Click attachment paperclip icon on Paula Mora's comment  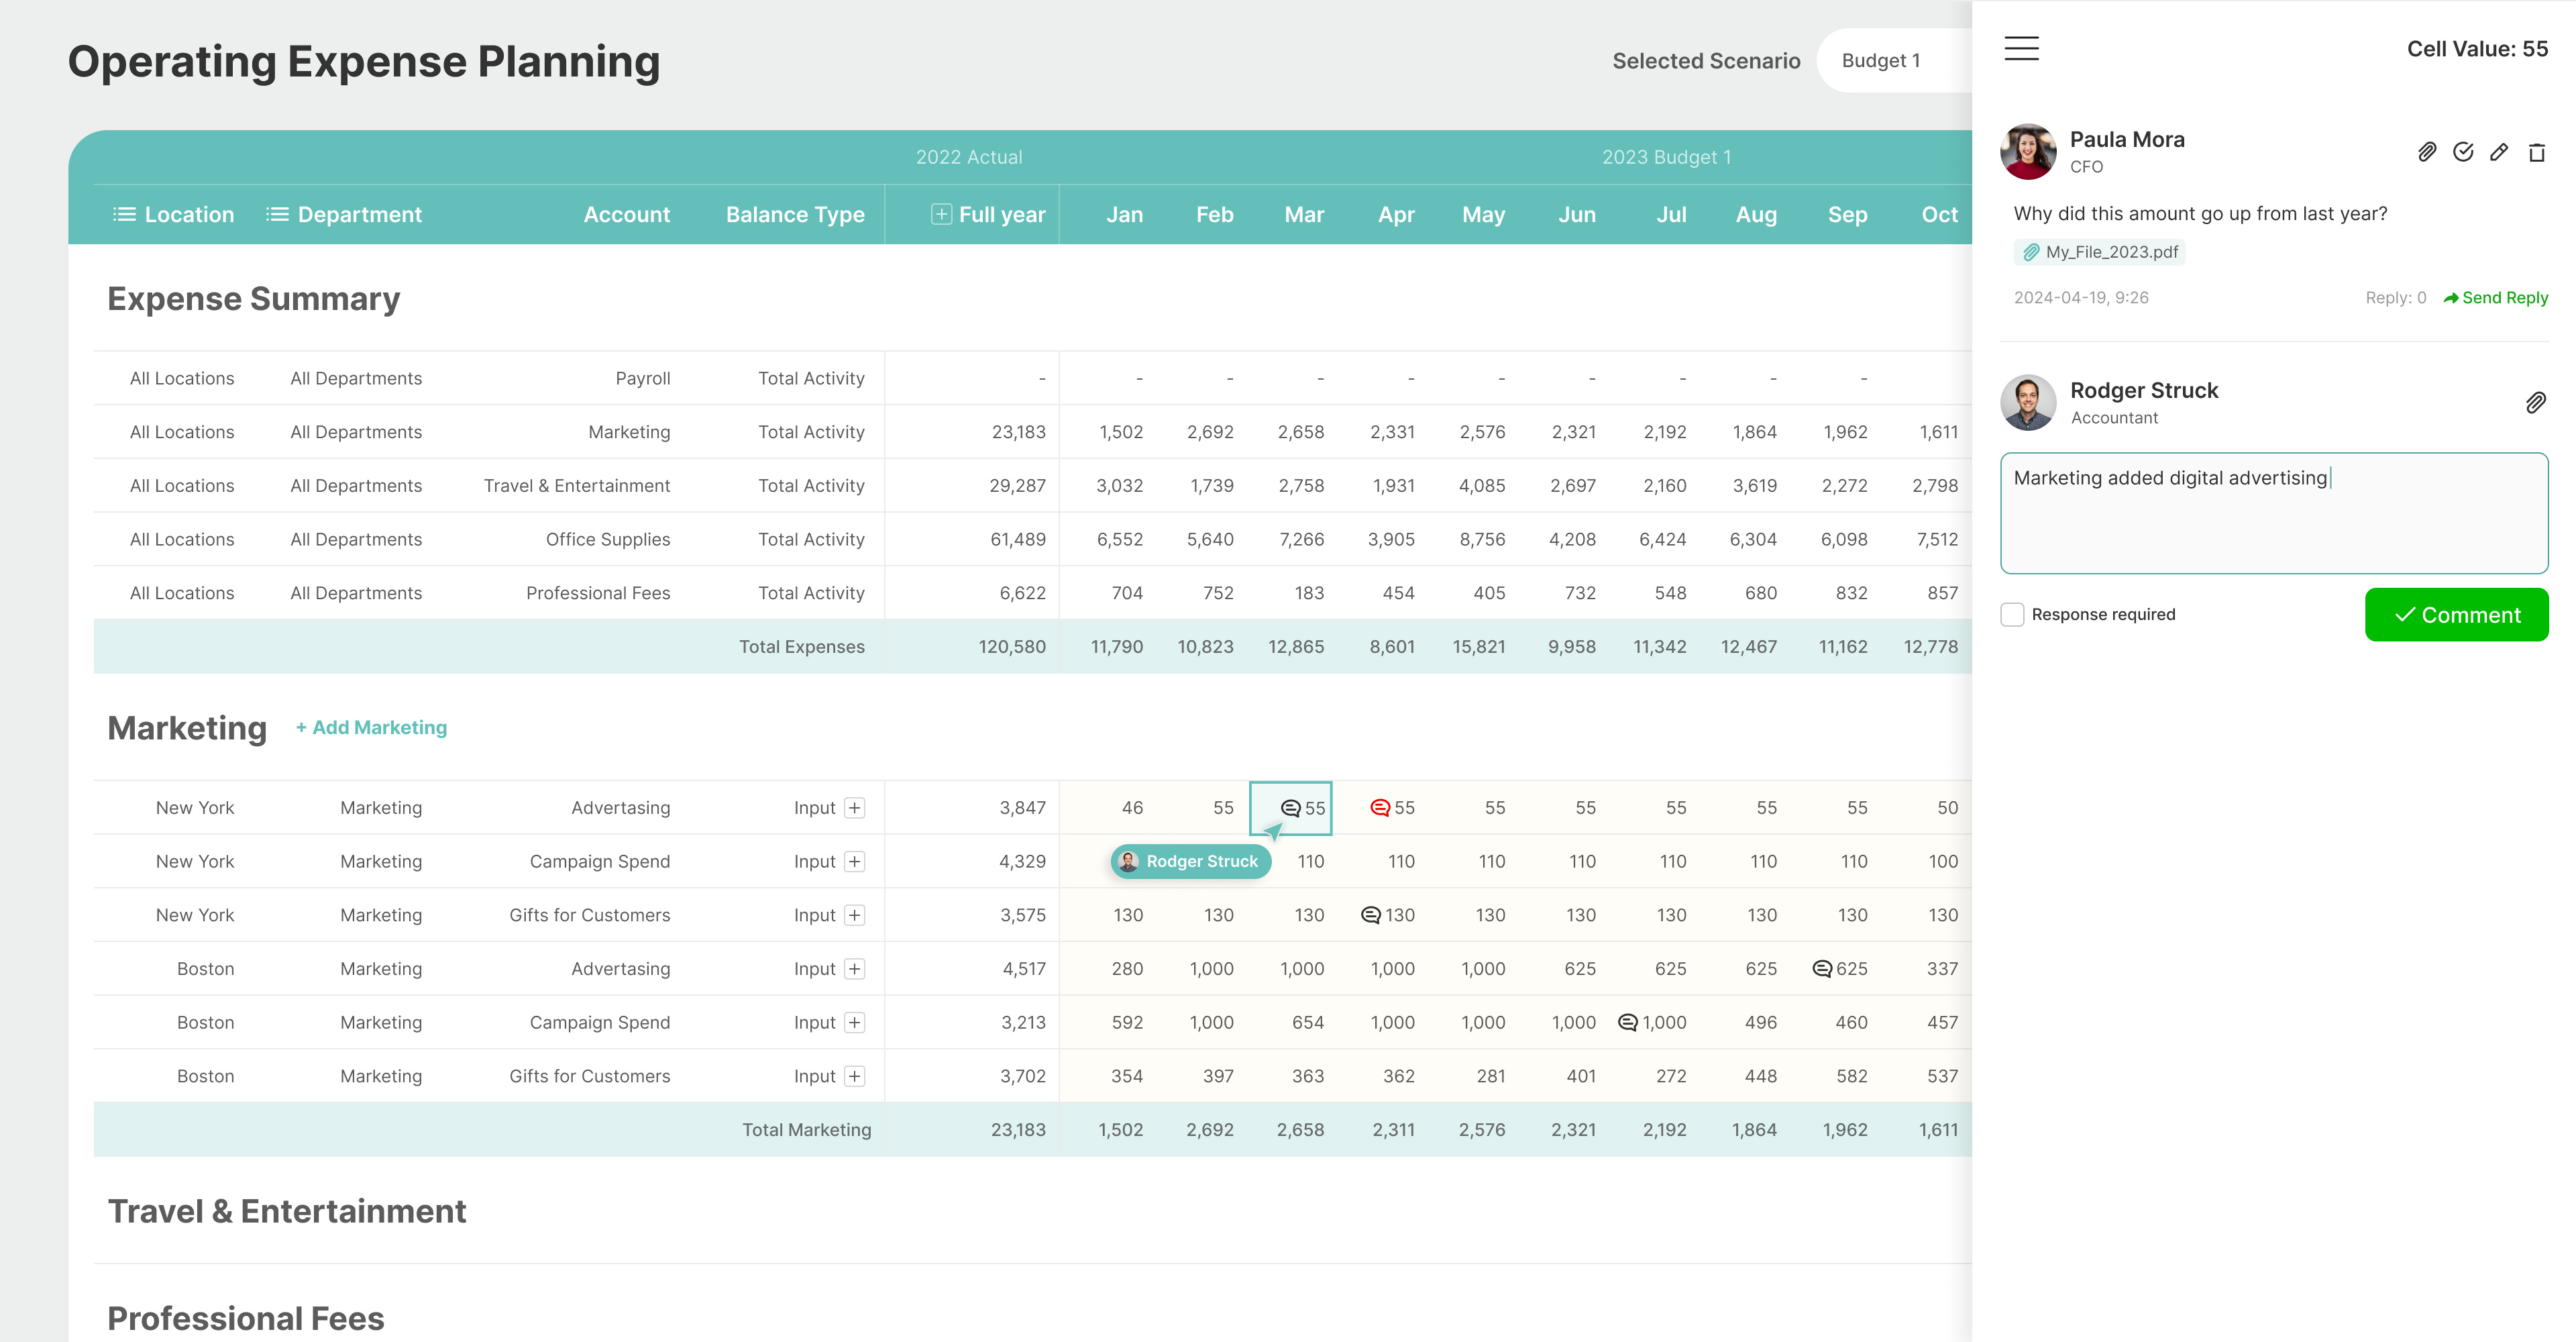pos(2426,152)
